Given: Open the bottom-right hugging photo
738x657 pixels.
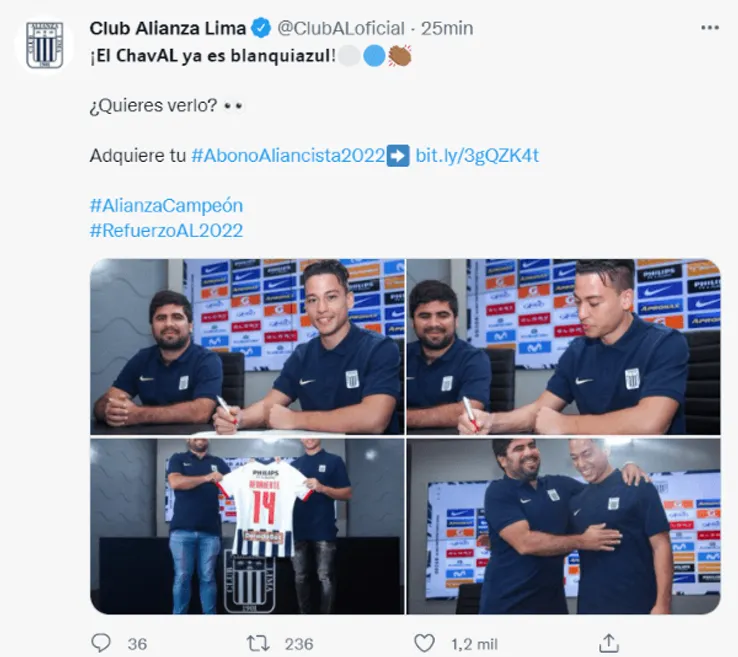Looking at the screenshot, I should [x=563, y=526].
